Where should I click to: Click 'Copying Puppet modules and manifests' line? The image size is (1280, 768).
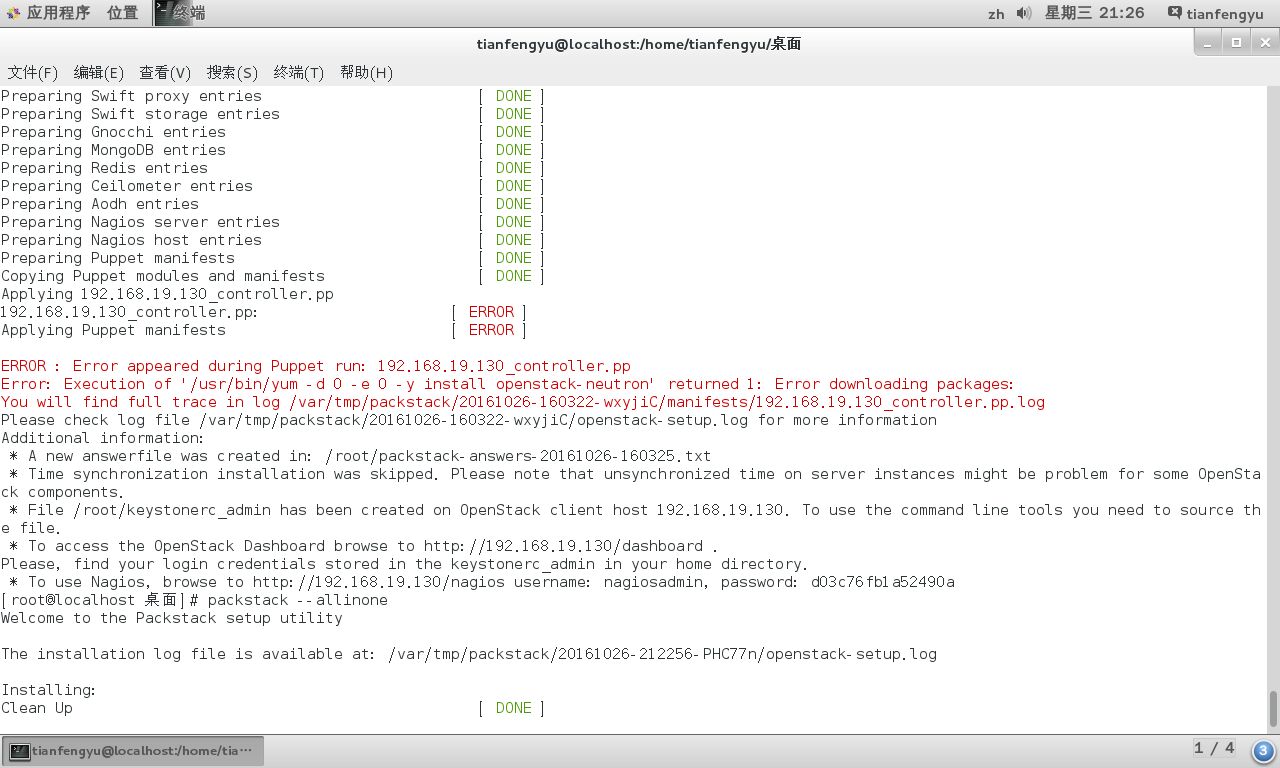click(x=163, y=276)
